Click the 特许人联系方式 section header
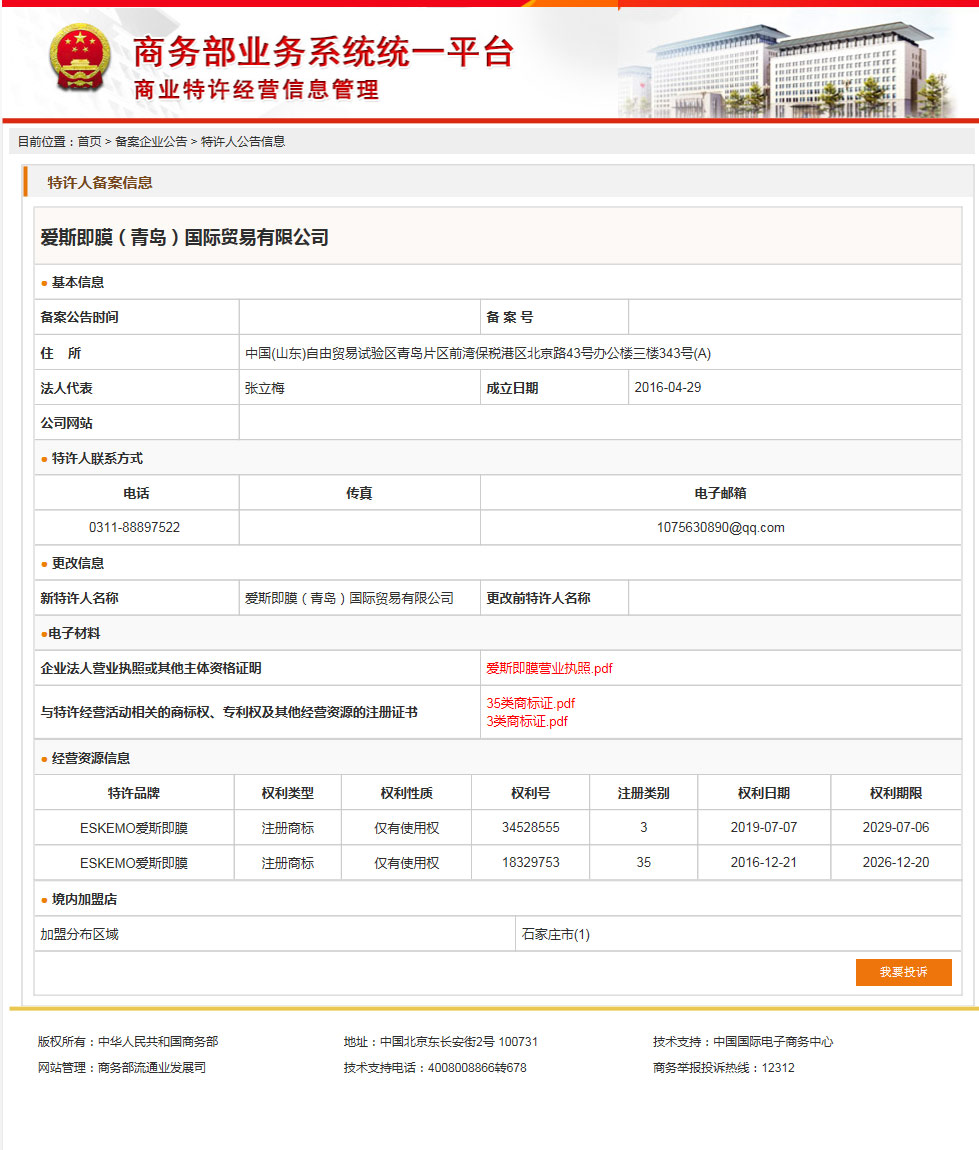 98,458
